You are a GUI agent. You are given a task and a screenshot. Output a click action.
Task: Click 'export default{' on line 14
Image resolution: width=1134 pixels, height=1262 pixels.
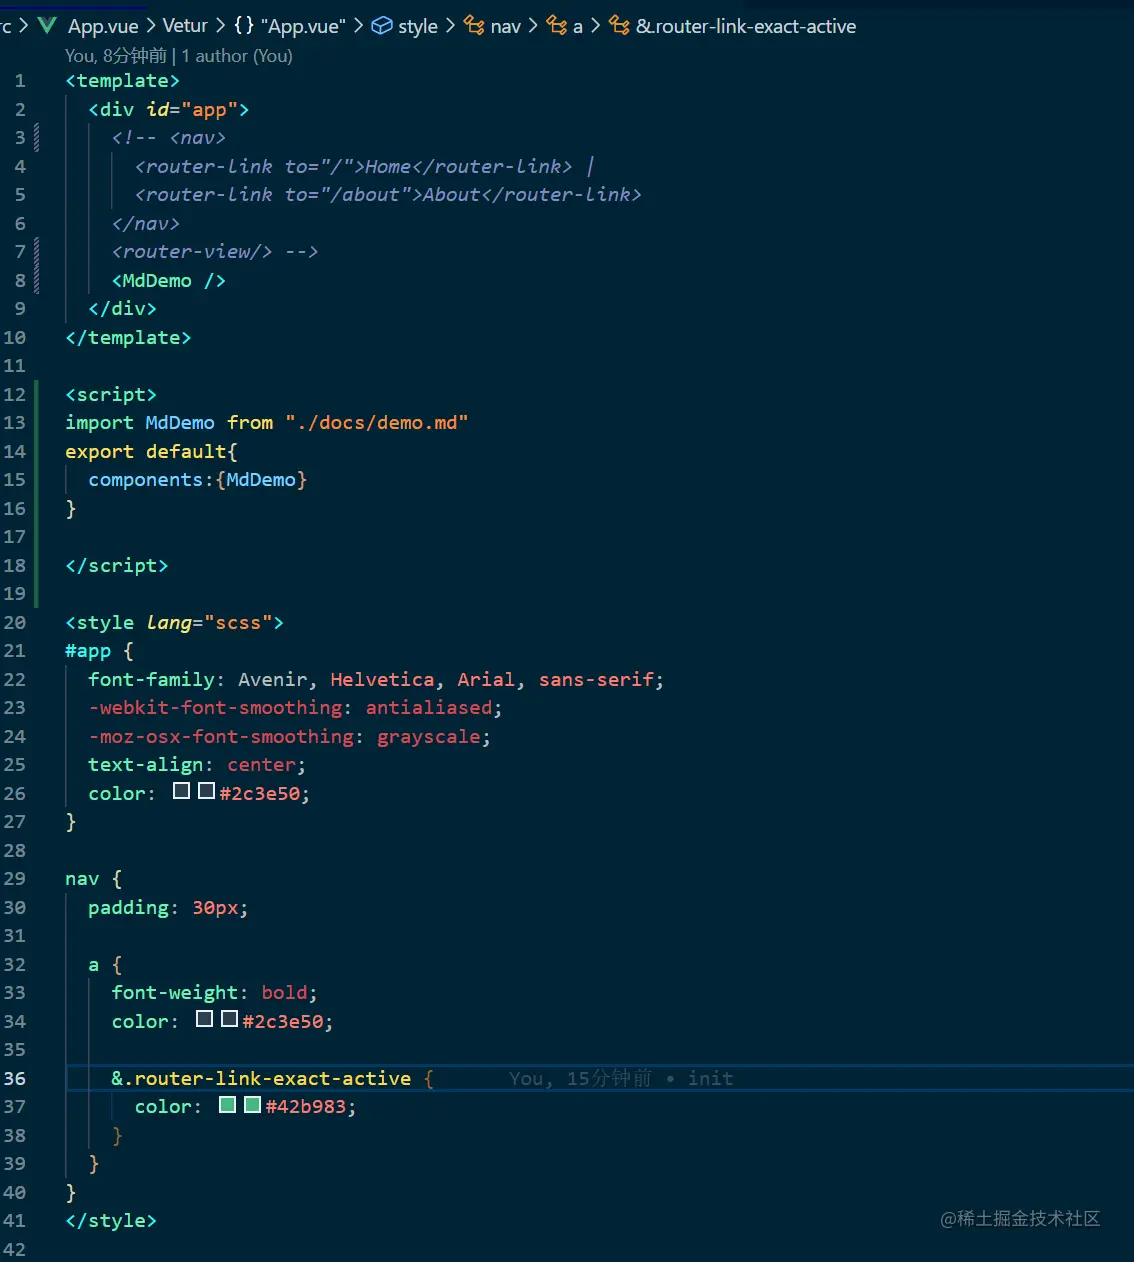click(151, 451)
